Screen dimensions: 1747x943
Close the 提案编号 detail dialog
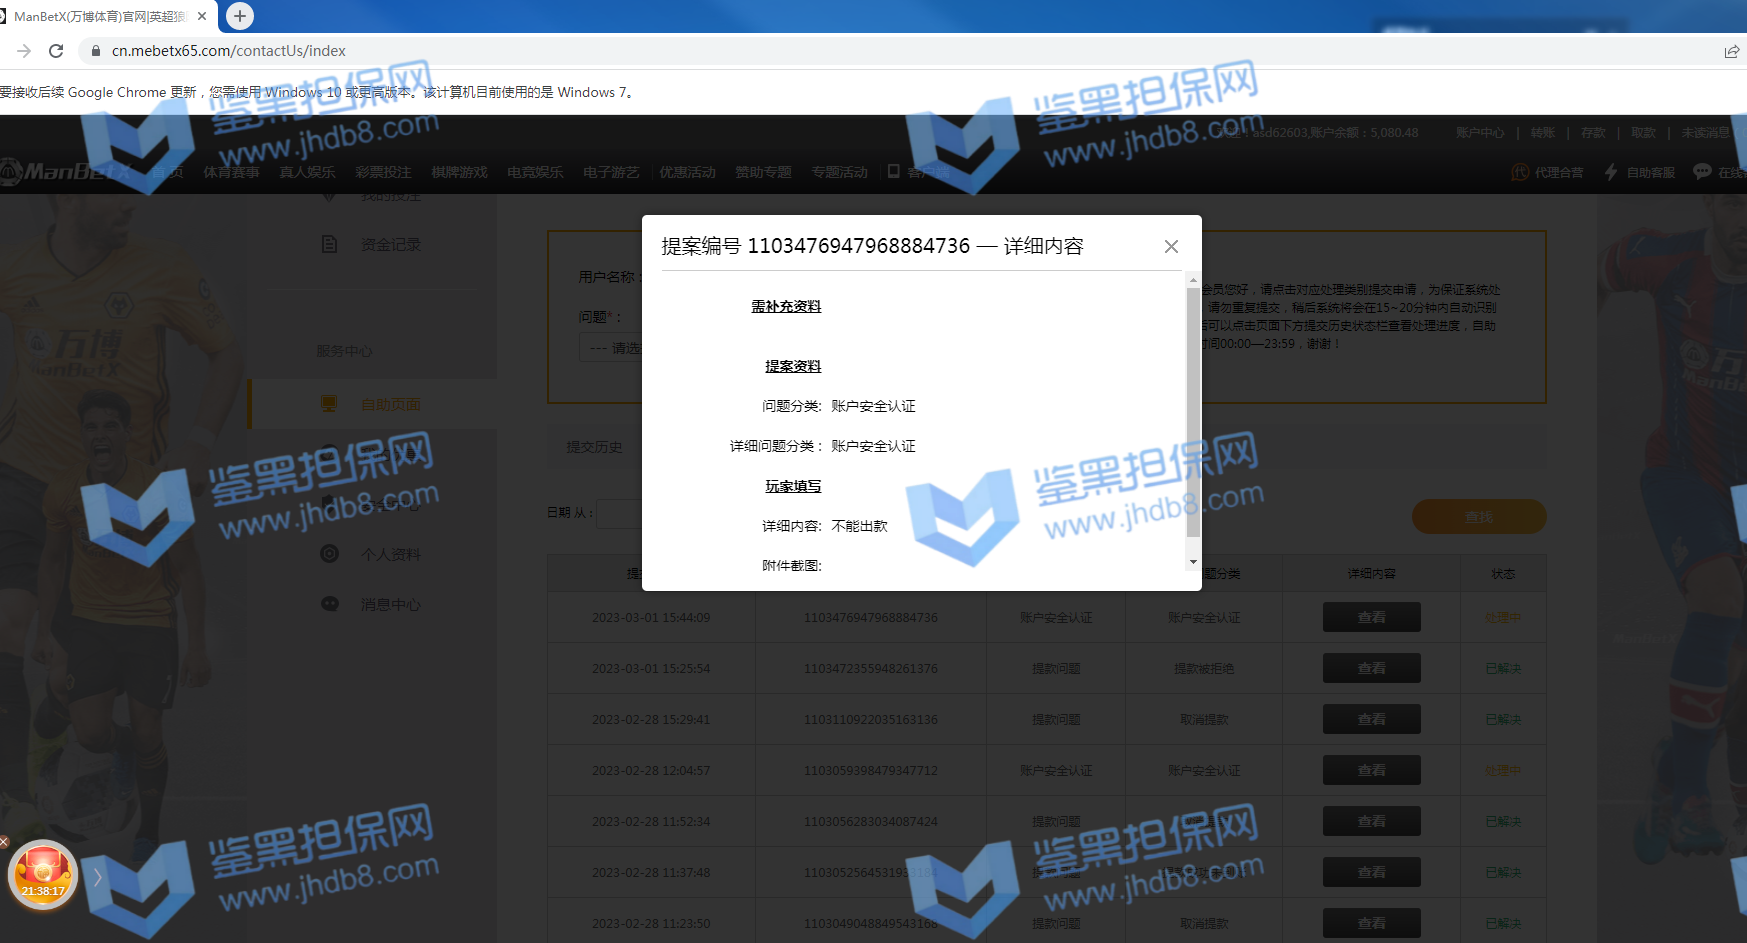1171,246
